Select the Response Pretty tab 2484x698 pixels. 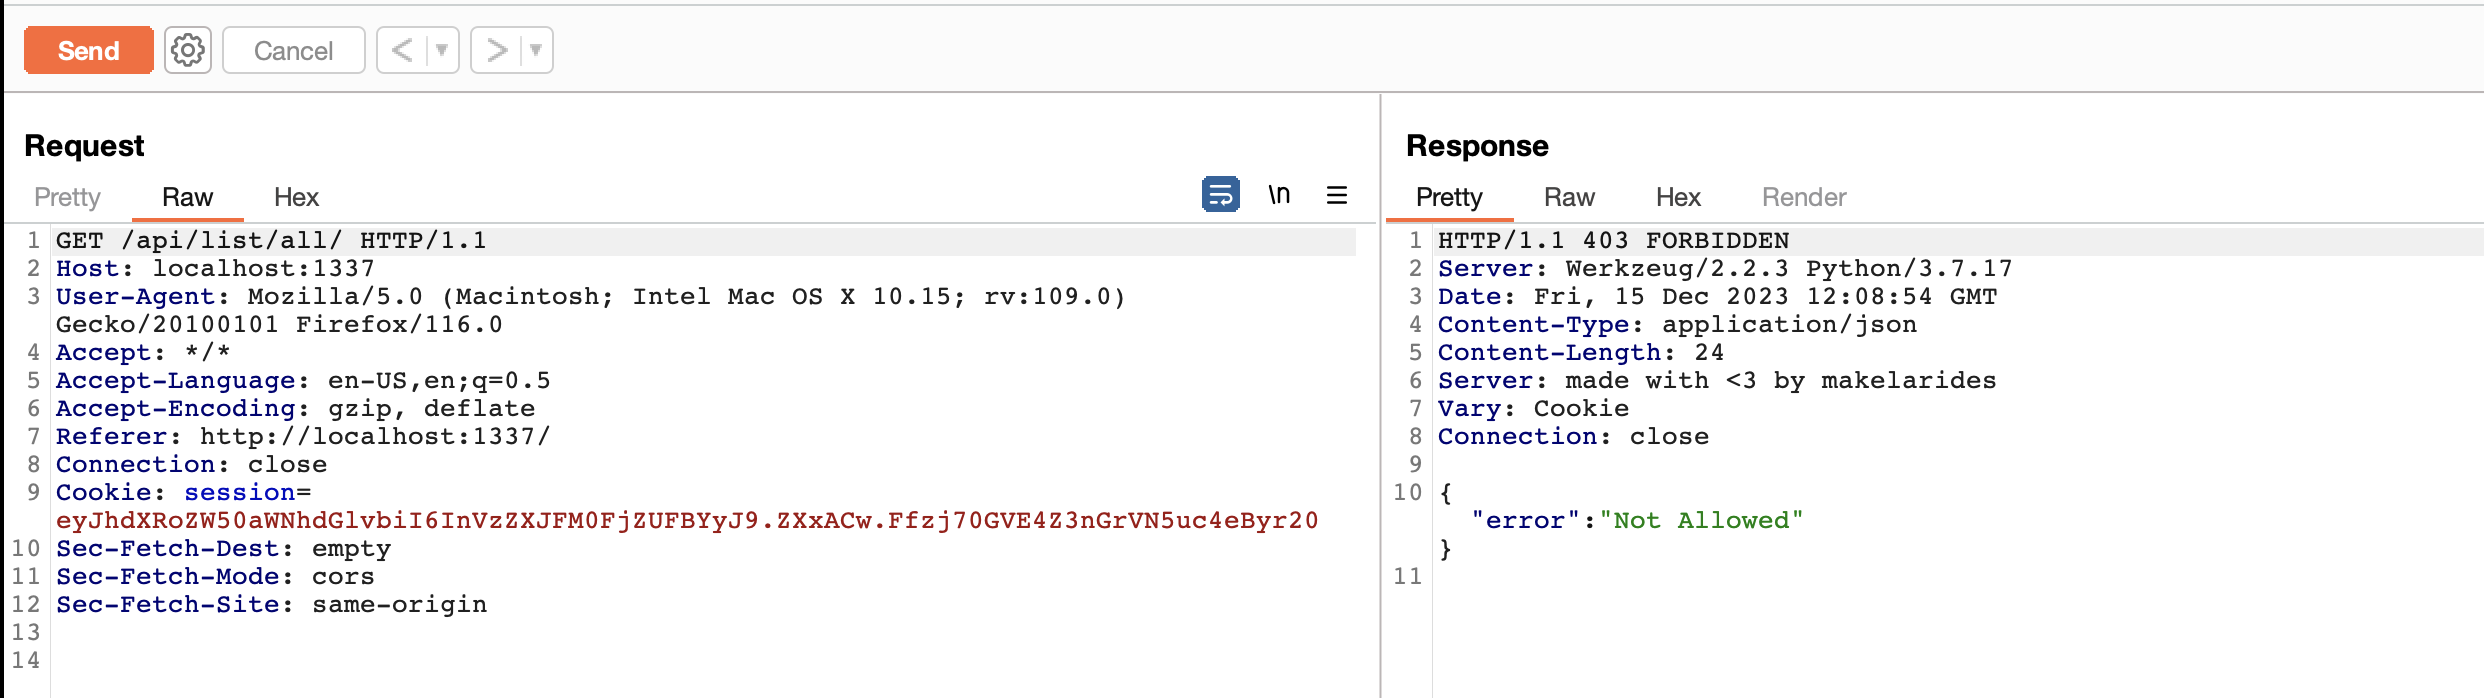[1449, 197]
